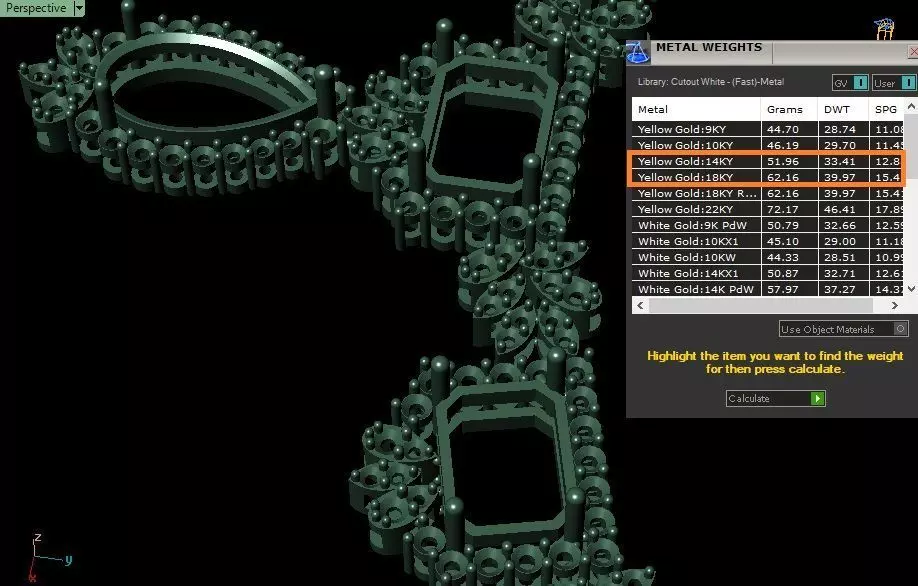Select the White Gold:14KX1 row
The width and height of the screenshot is (918, 586).
coord(768,273)
